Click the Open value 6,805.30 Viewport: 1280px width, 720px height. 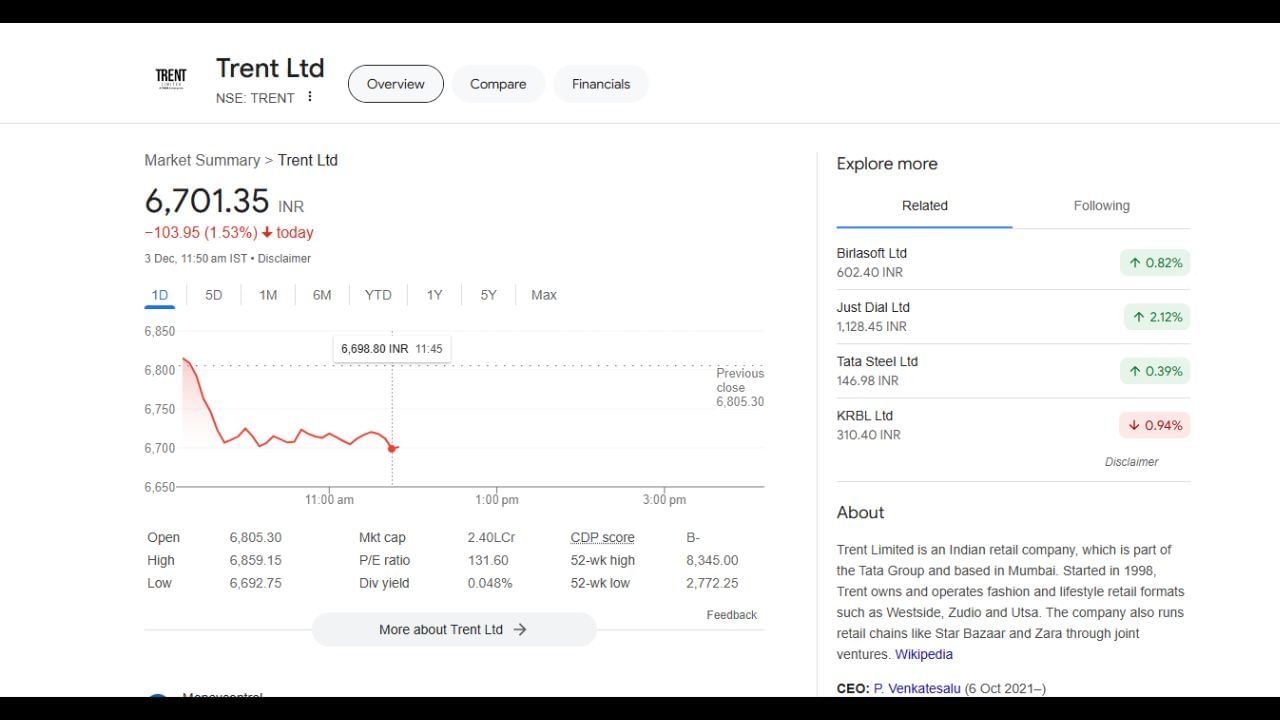pos(256,538)
